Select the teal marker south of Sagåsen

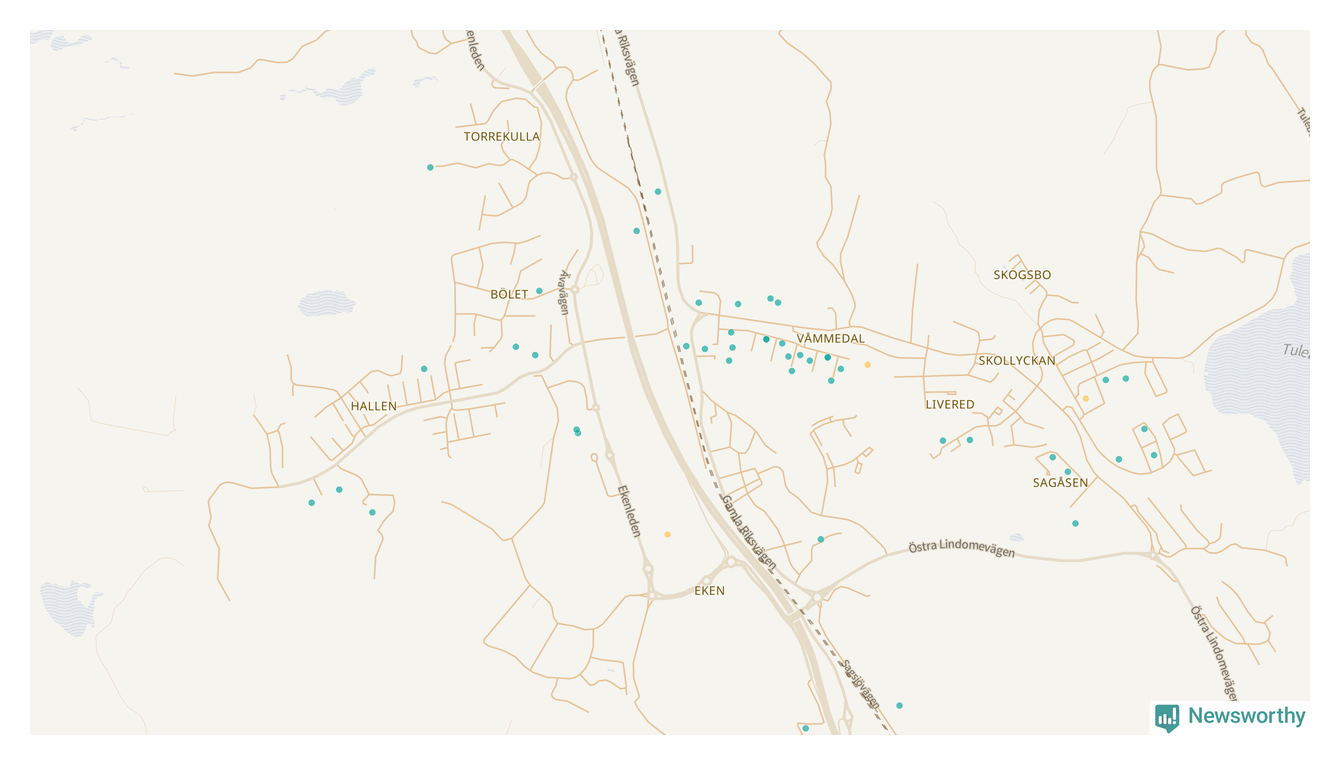click(1075, 523)
